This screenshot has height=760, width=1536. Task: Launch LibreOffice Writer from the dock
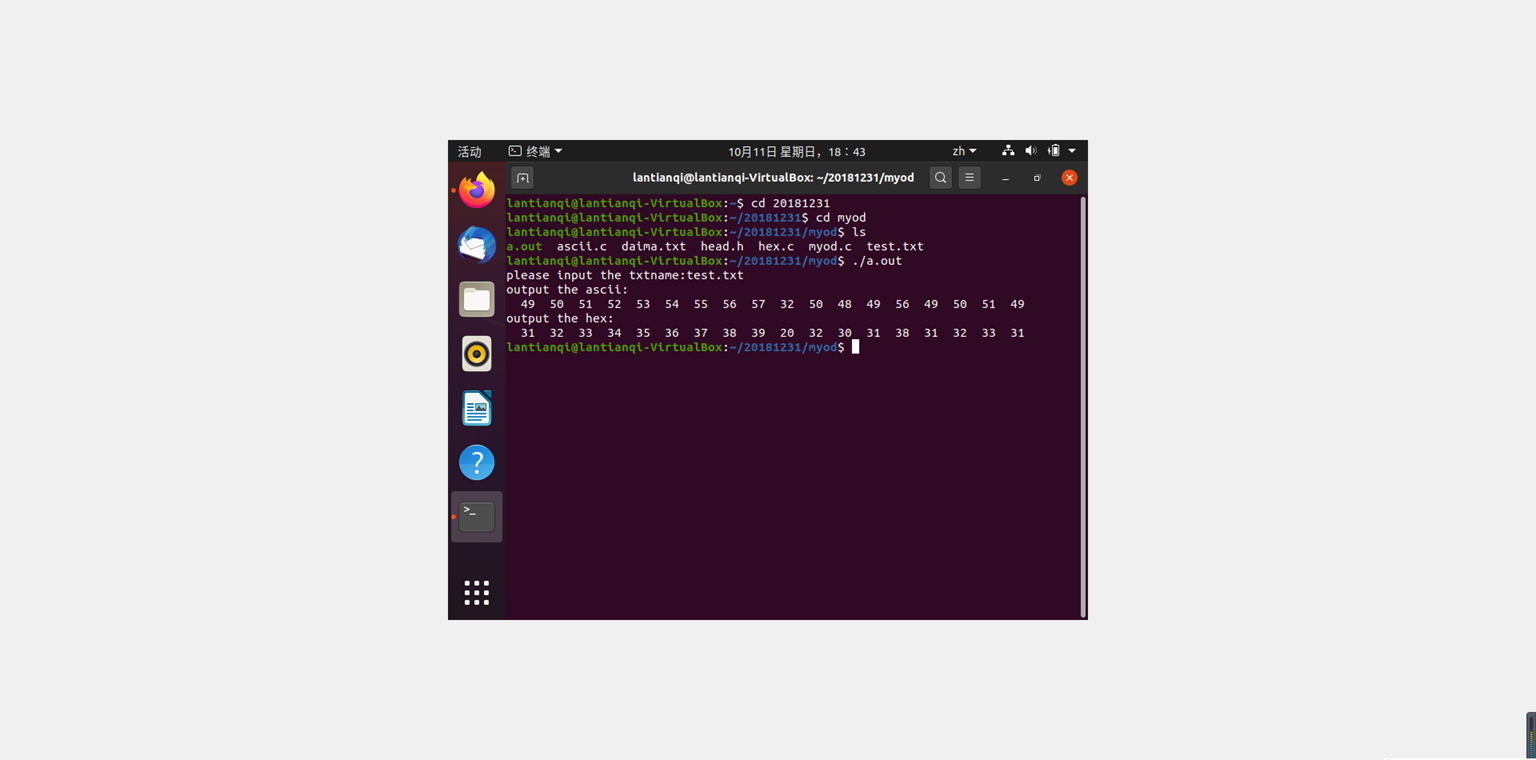tap(477, 408)
